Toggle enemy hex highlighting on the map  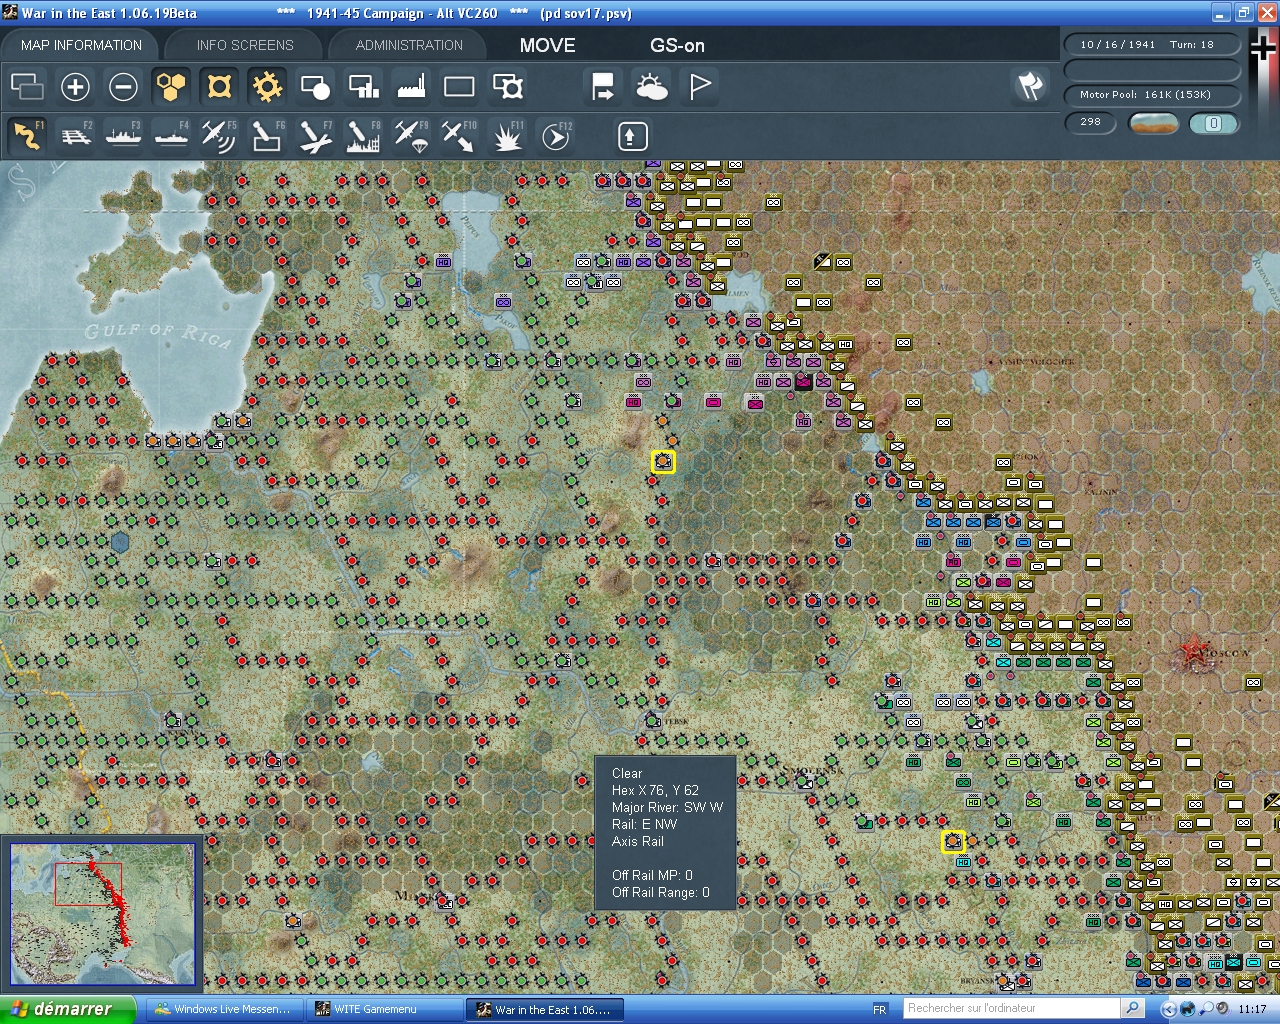[219, 87]
